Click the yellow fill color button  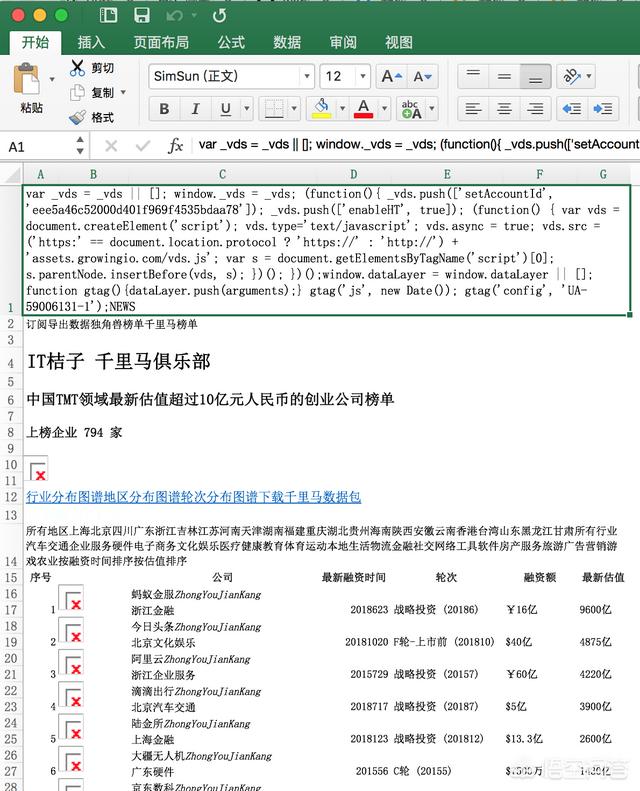pos(322,108)
